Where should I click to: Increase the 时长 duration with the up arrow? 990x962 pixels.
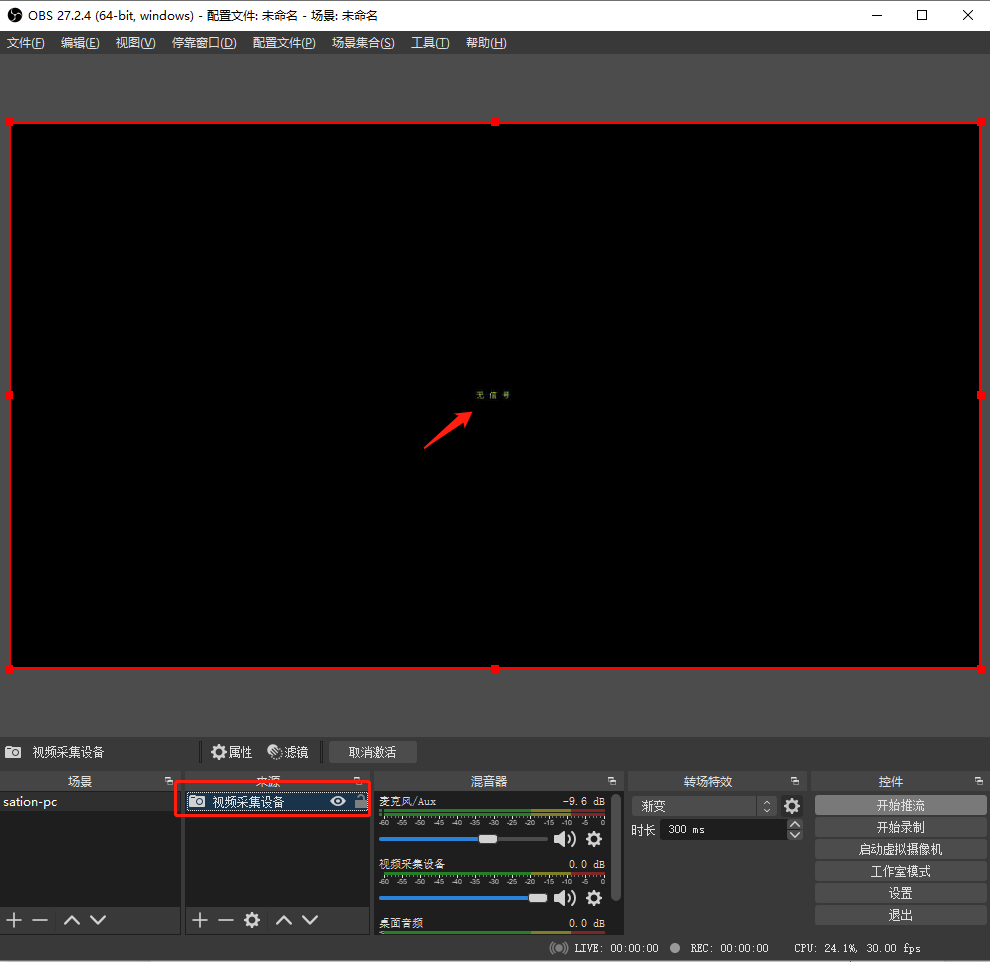pyautogui.click(x=795, y=825)
